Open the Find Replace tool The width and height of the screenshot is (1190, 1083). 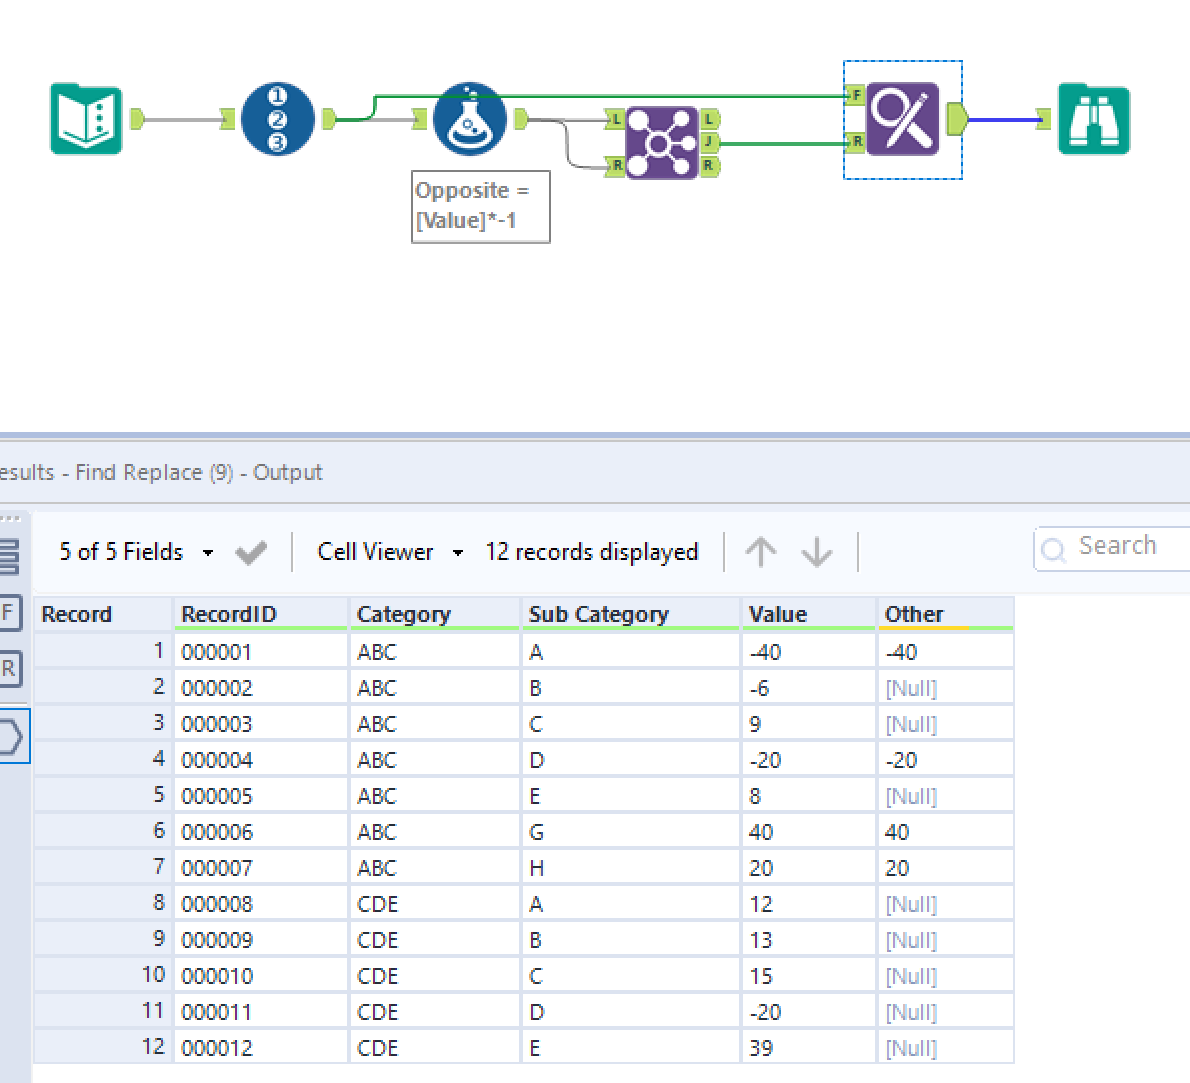pyautogui.click(x=903, y=119)
